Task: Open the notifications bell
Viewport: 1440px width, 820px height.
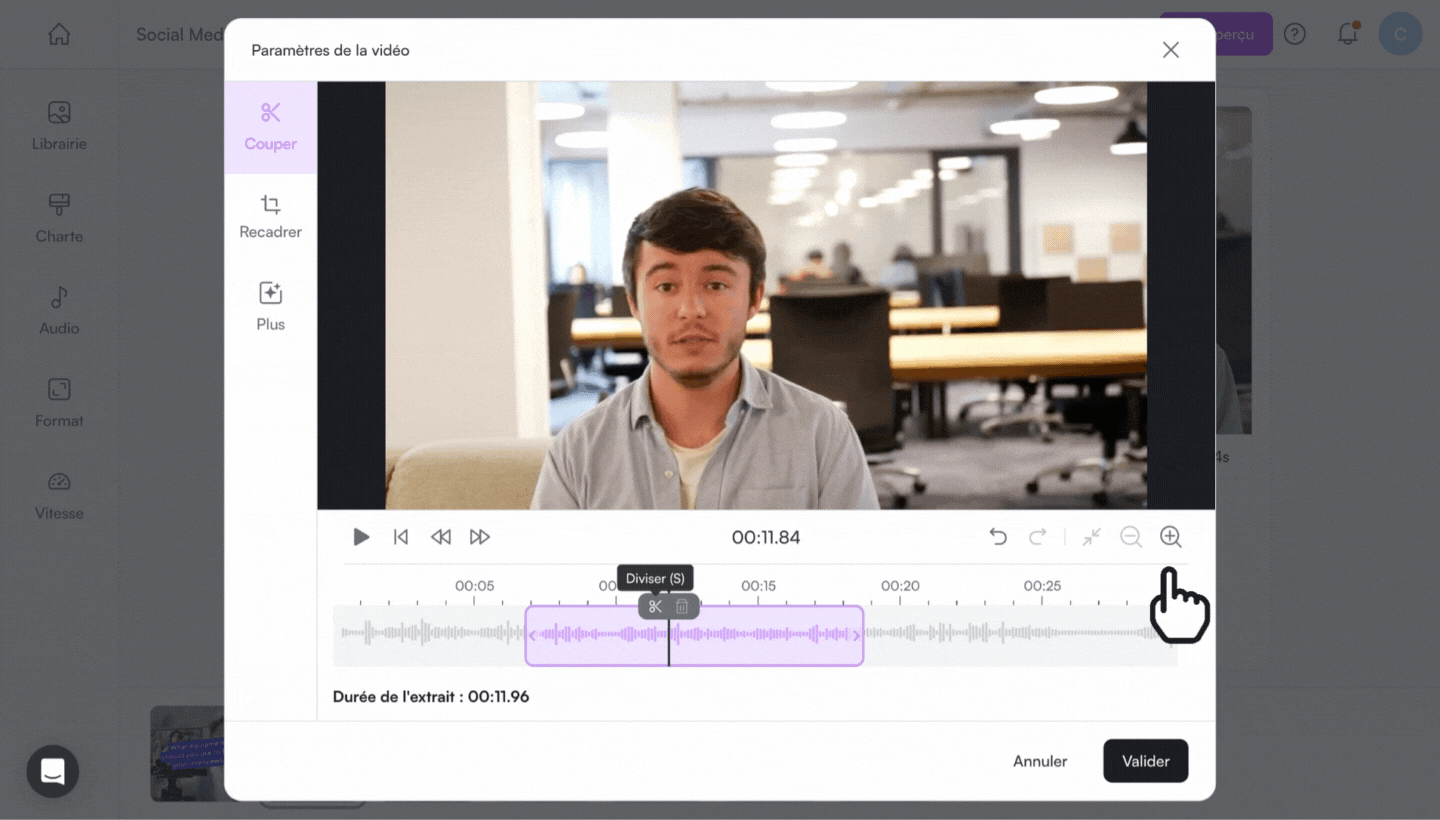Action: [x=1348, y=34]
